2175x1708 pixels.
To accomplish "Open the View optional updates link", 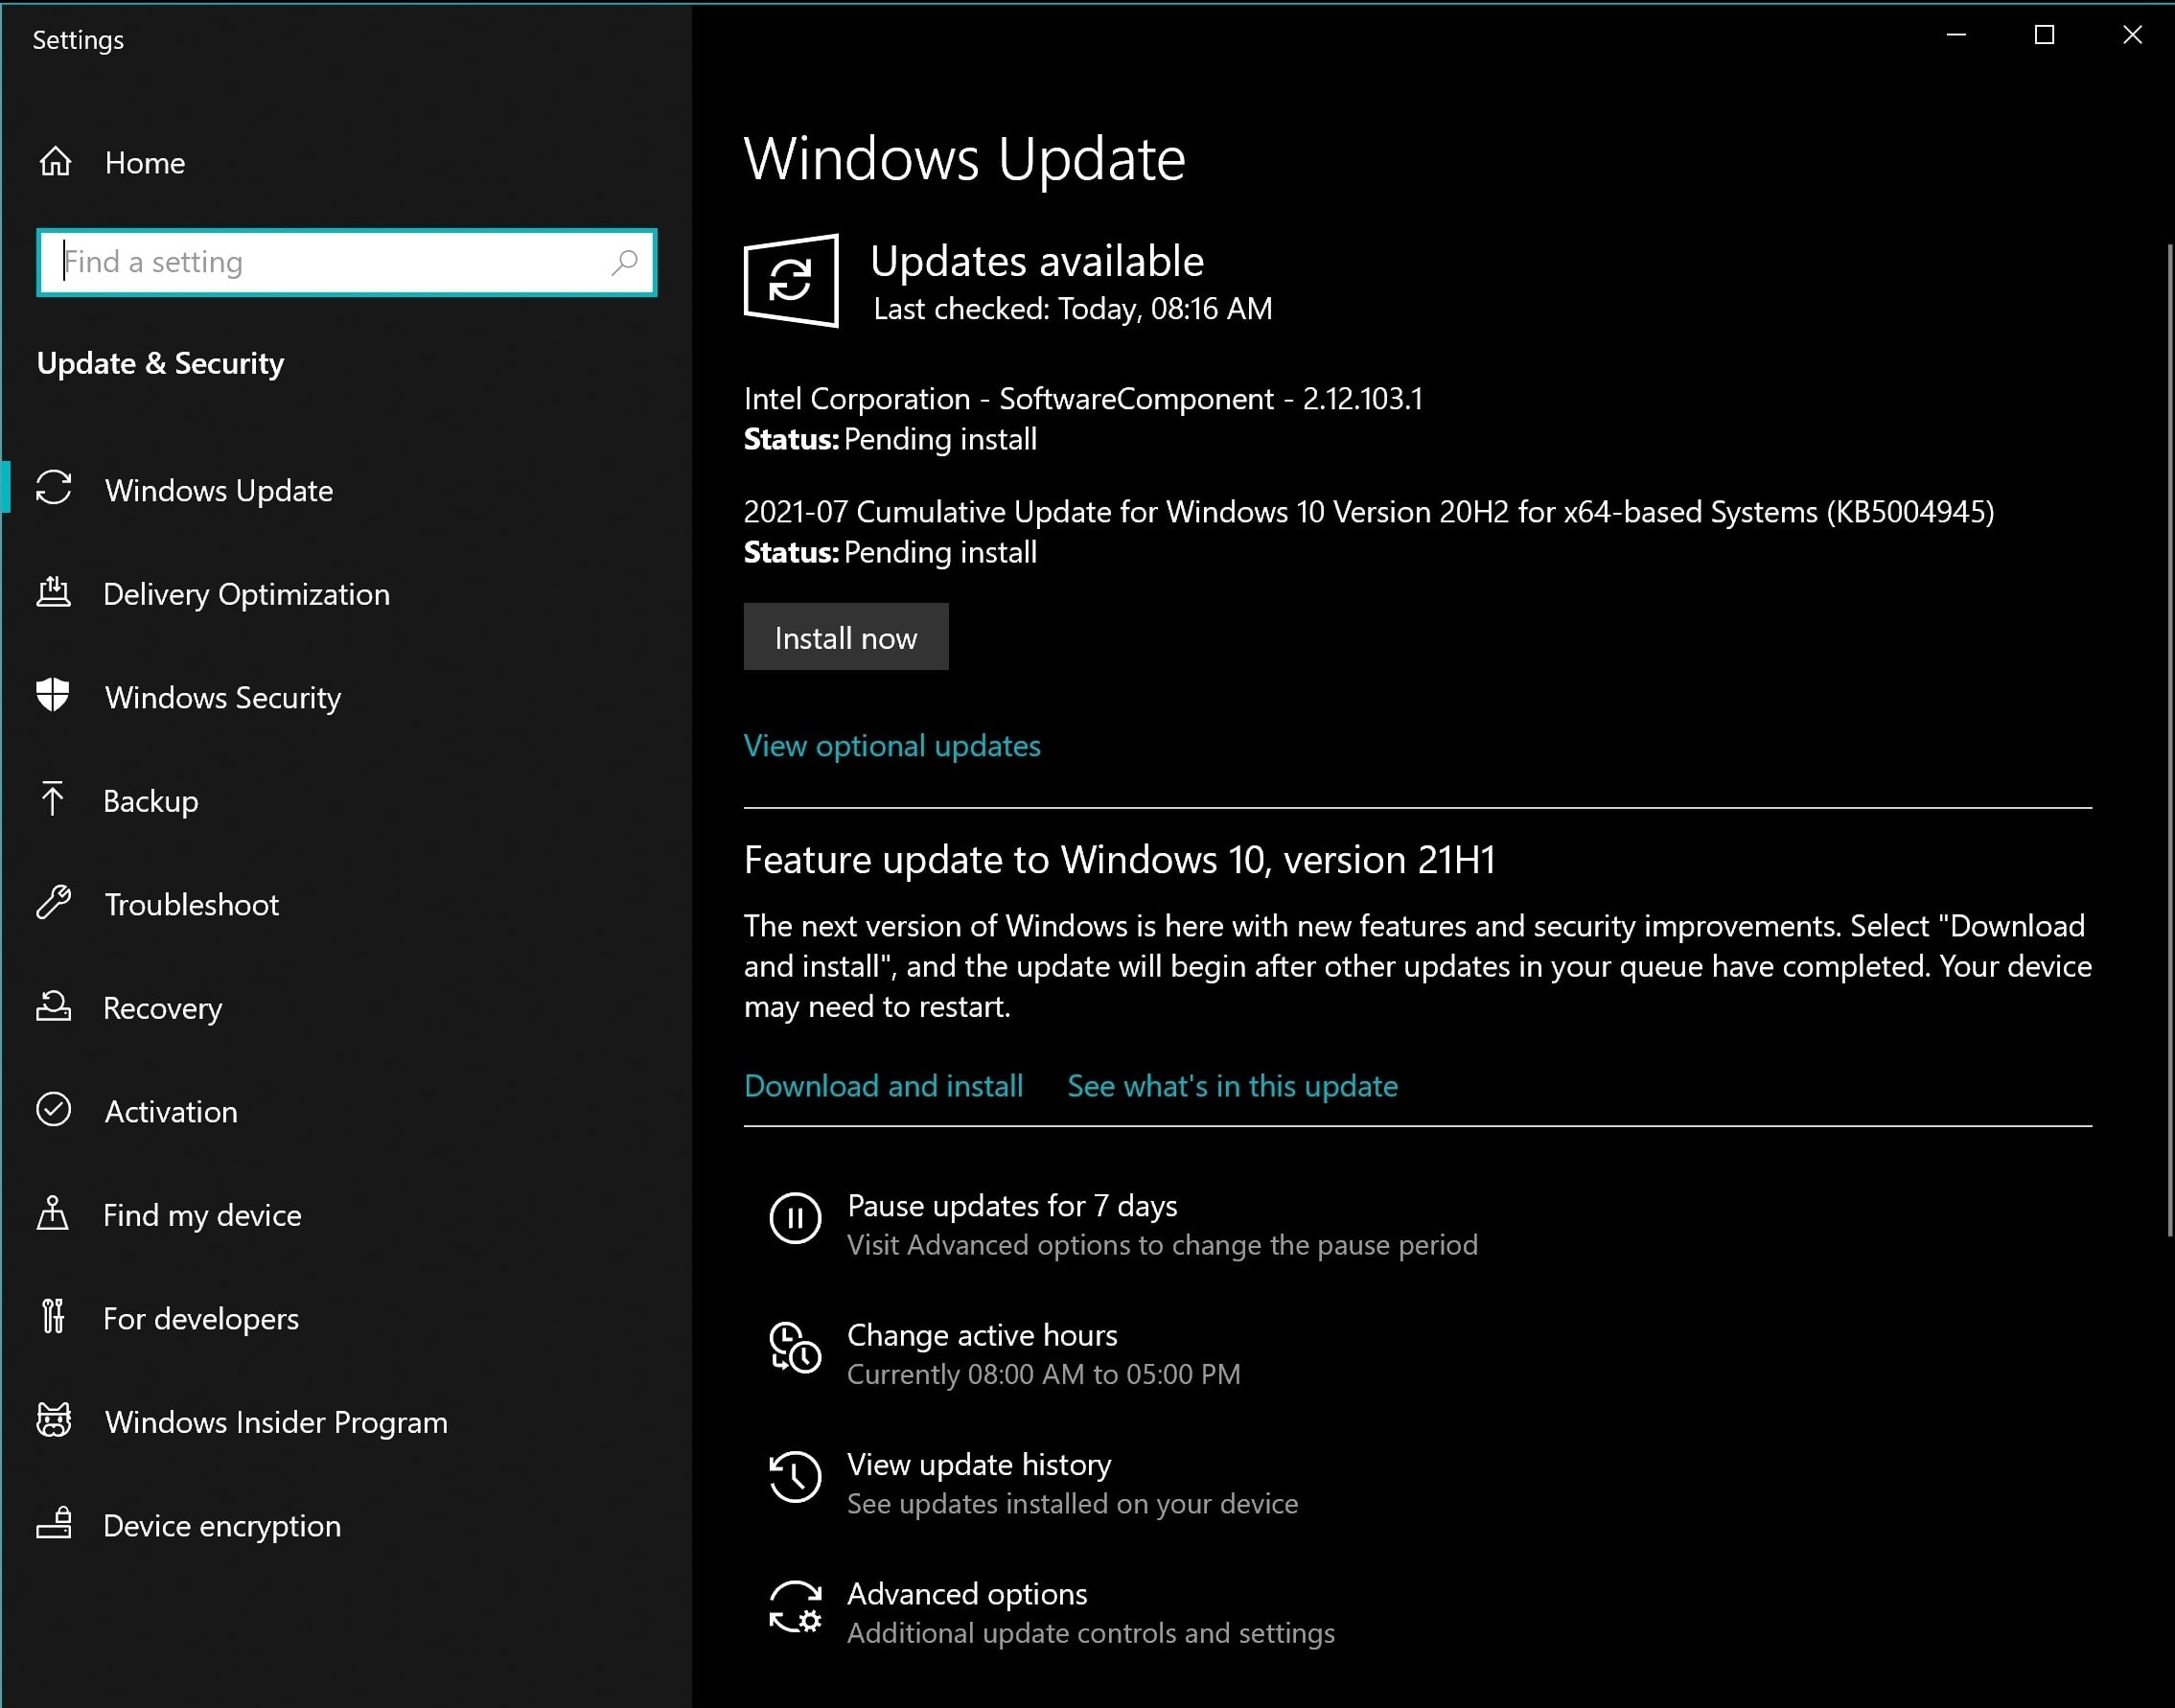I will (x=891, y=746).
